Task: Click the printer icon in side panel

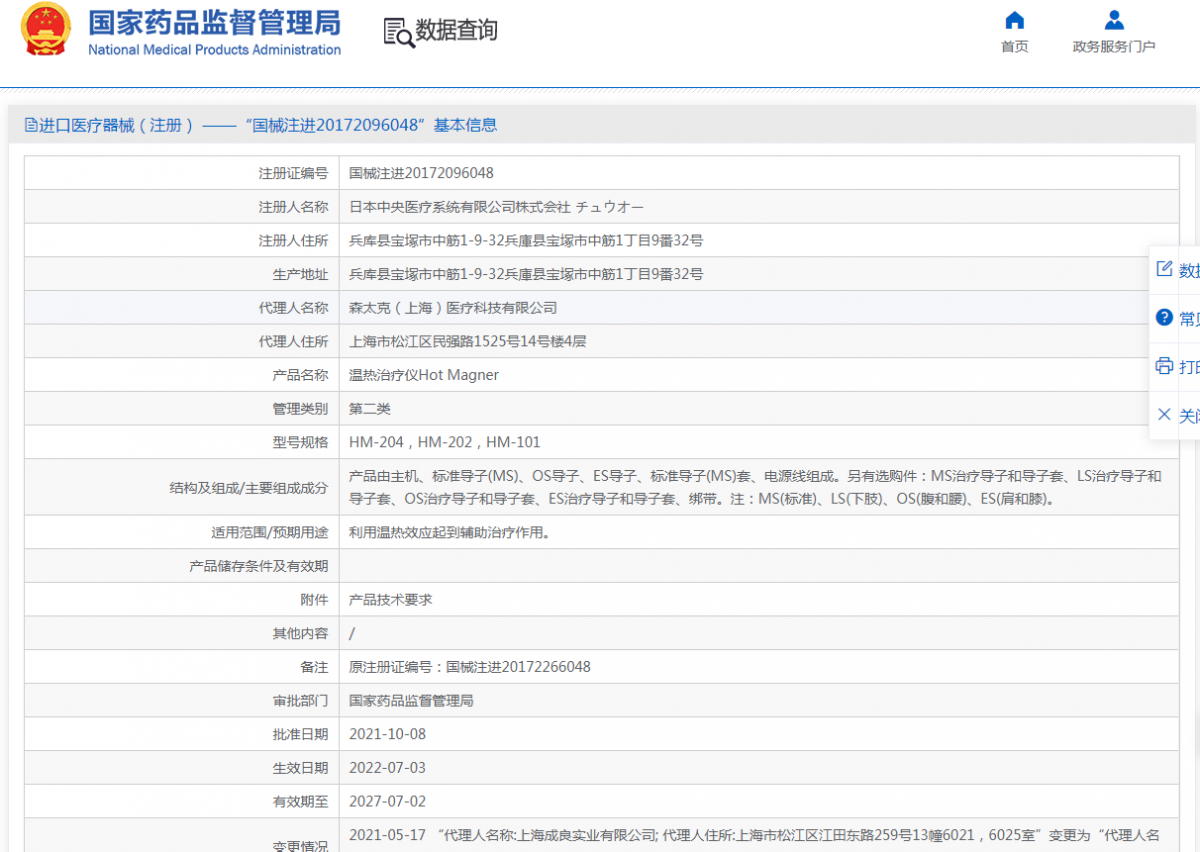Action: [x=1164, y=365]
